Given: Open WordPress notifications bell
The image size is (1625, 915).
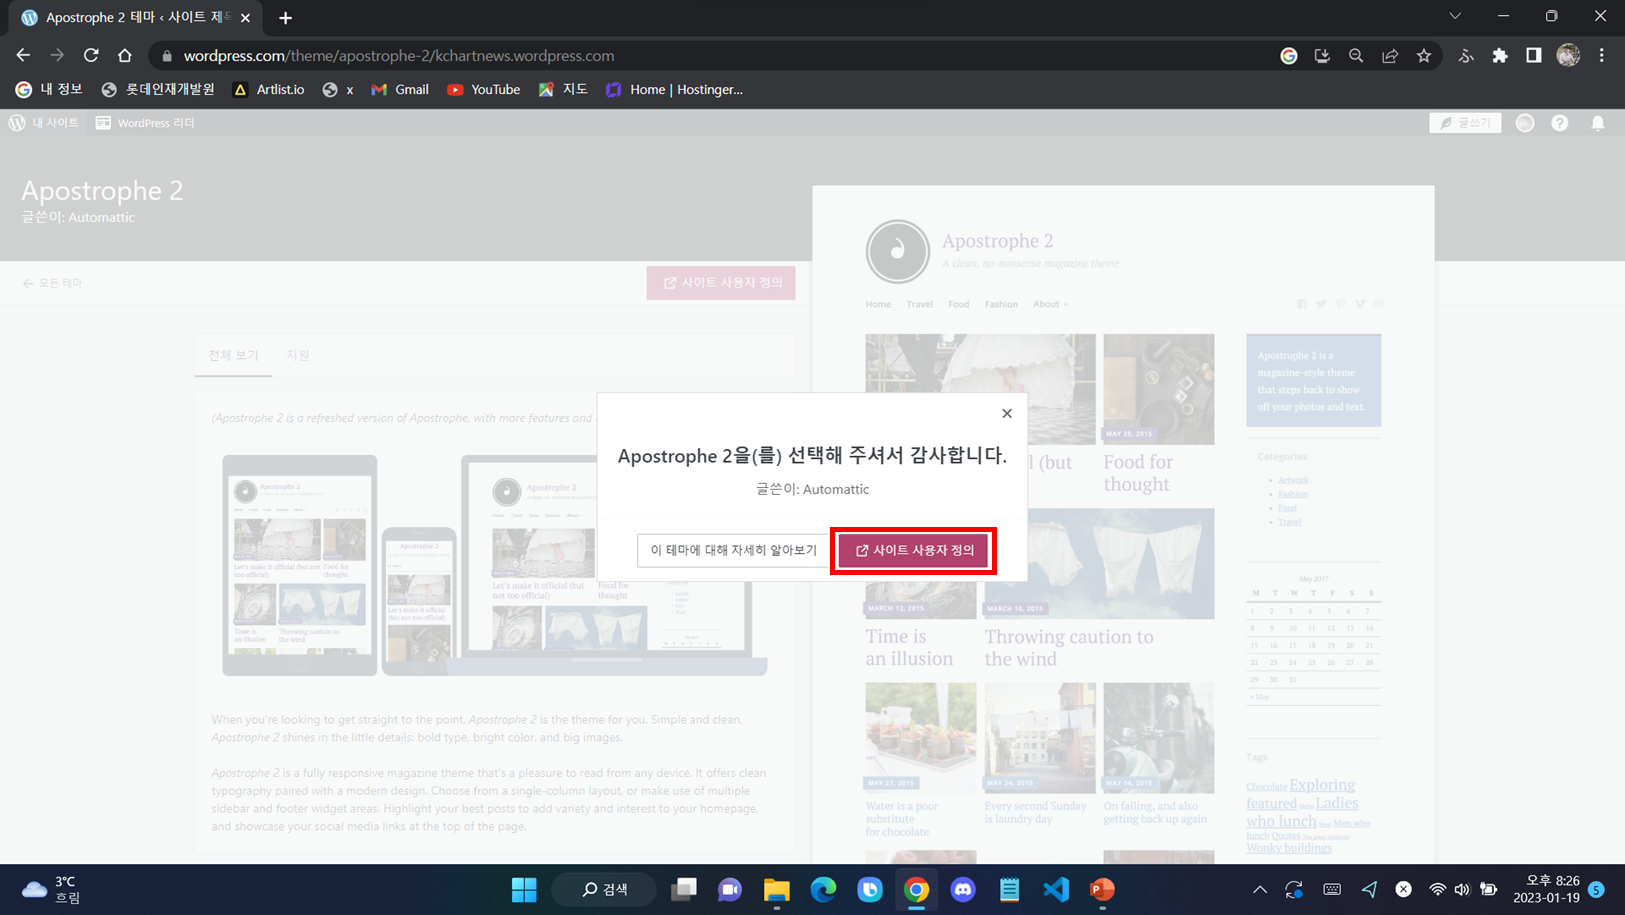Looking at the screenshot, I should [x=1598, y=123].
